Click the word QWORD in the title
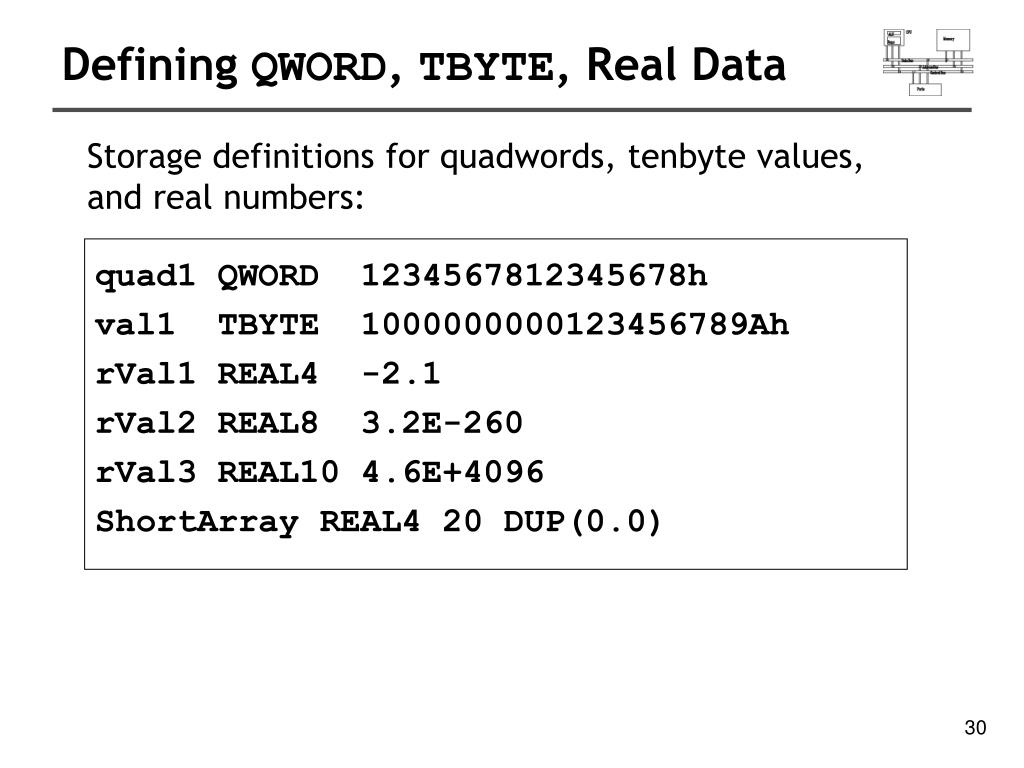The width and height of the screenshot is (1024, 768). point(319,67)
